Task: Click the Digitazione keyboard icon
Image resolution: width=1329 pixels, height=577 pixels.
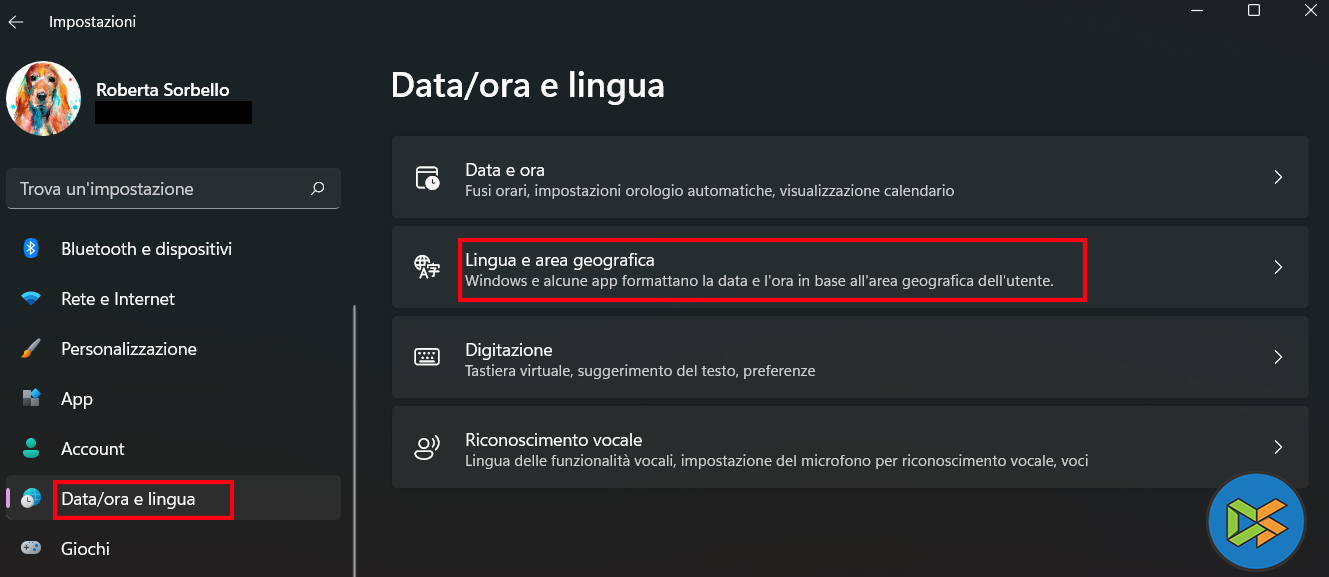Action: [x=427, y=357]
